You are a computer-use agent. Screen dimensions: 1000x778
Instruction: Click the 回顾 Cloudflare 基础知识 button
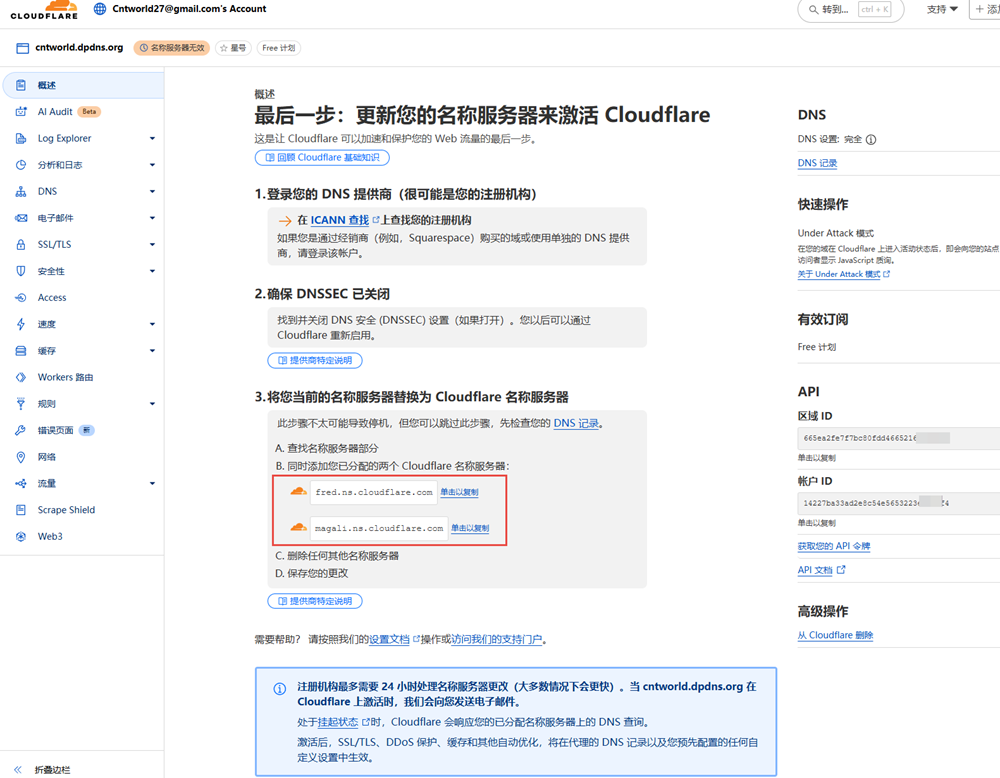coord(322,158)
